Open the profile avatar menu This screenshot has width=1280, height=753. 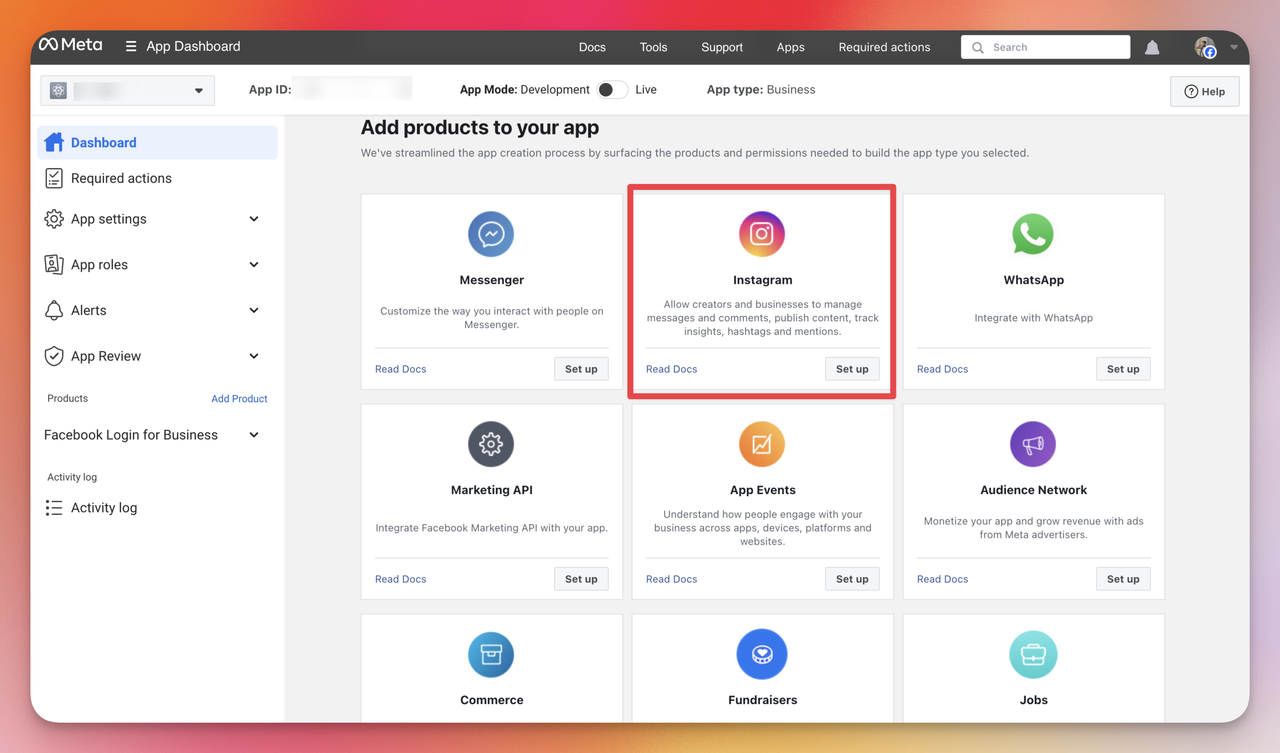coord(1205,47)
